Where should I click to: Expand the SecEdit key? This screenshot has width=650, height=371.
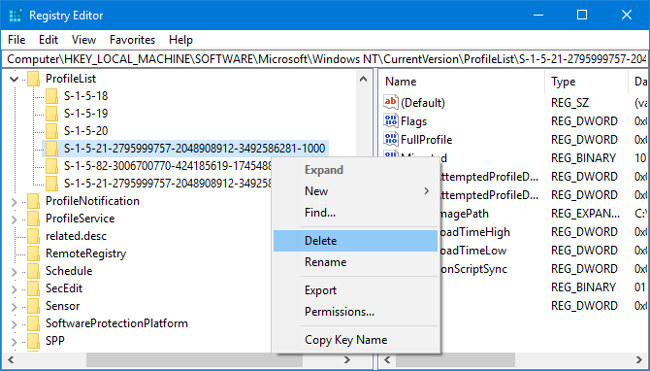tap(14, 289)
